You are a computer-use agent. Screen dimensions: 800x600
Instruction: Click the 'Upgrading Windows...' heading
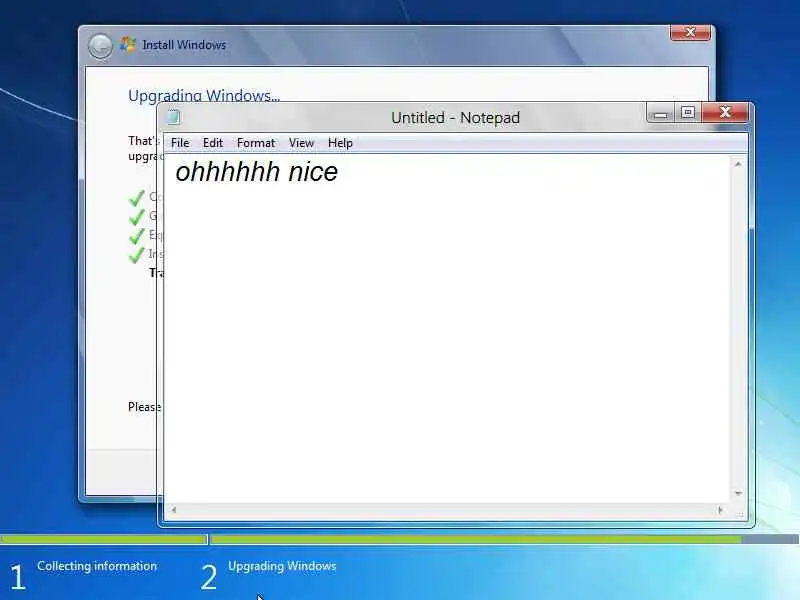pos(204,95)
